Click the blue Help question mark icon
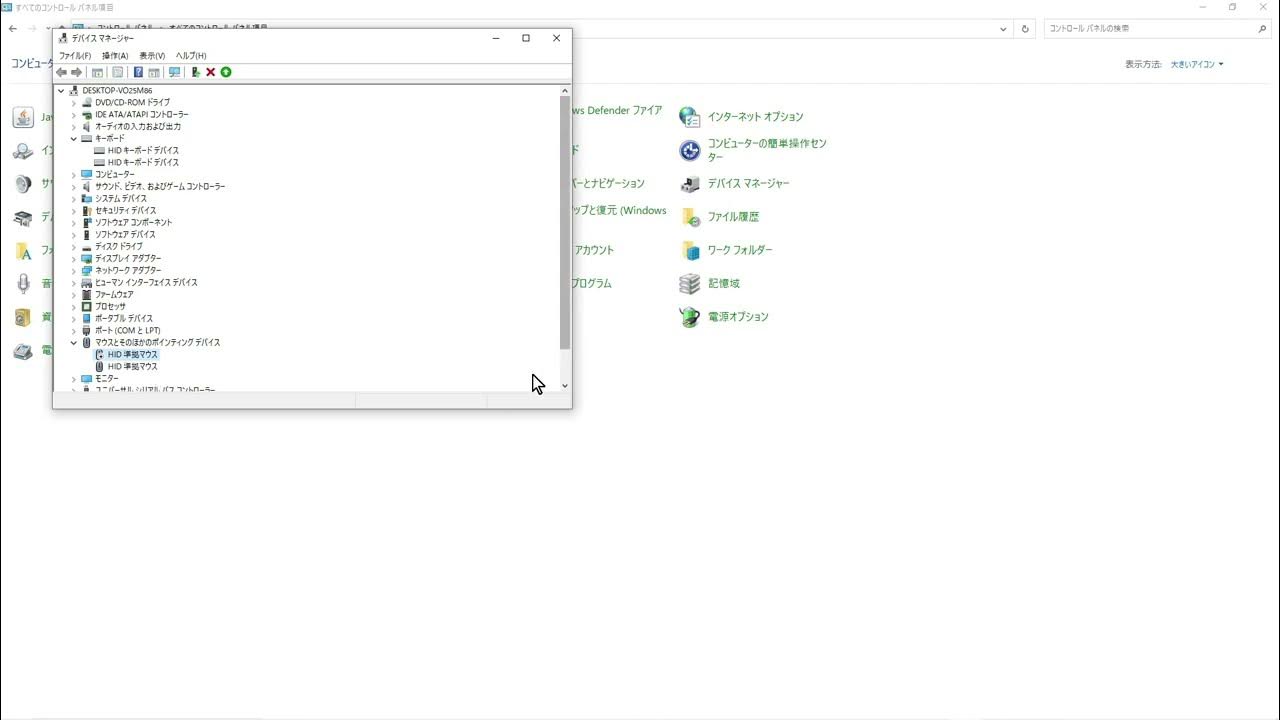1280x720 pixels. pyautogui.click(x=138, y=72)
